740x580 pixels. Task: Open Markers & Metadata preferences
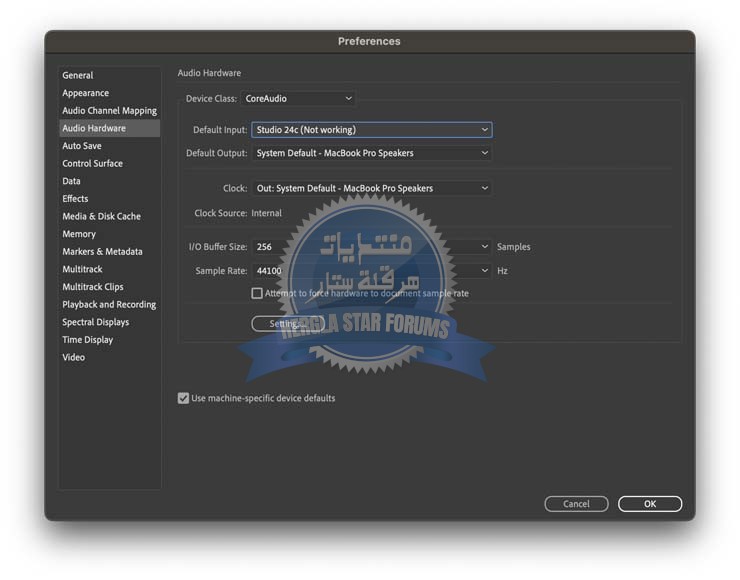click(x=102, y=252)
